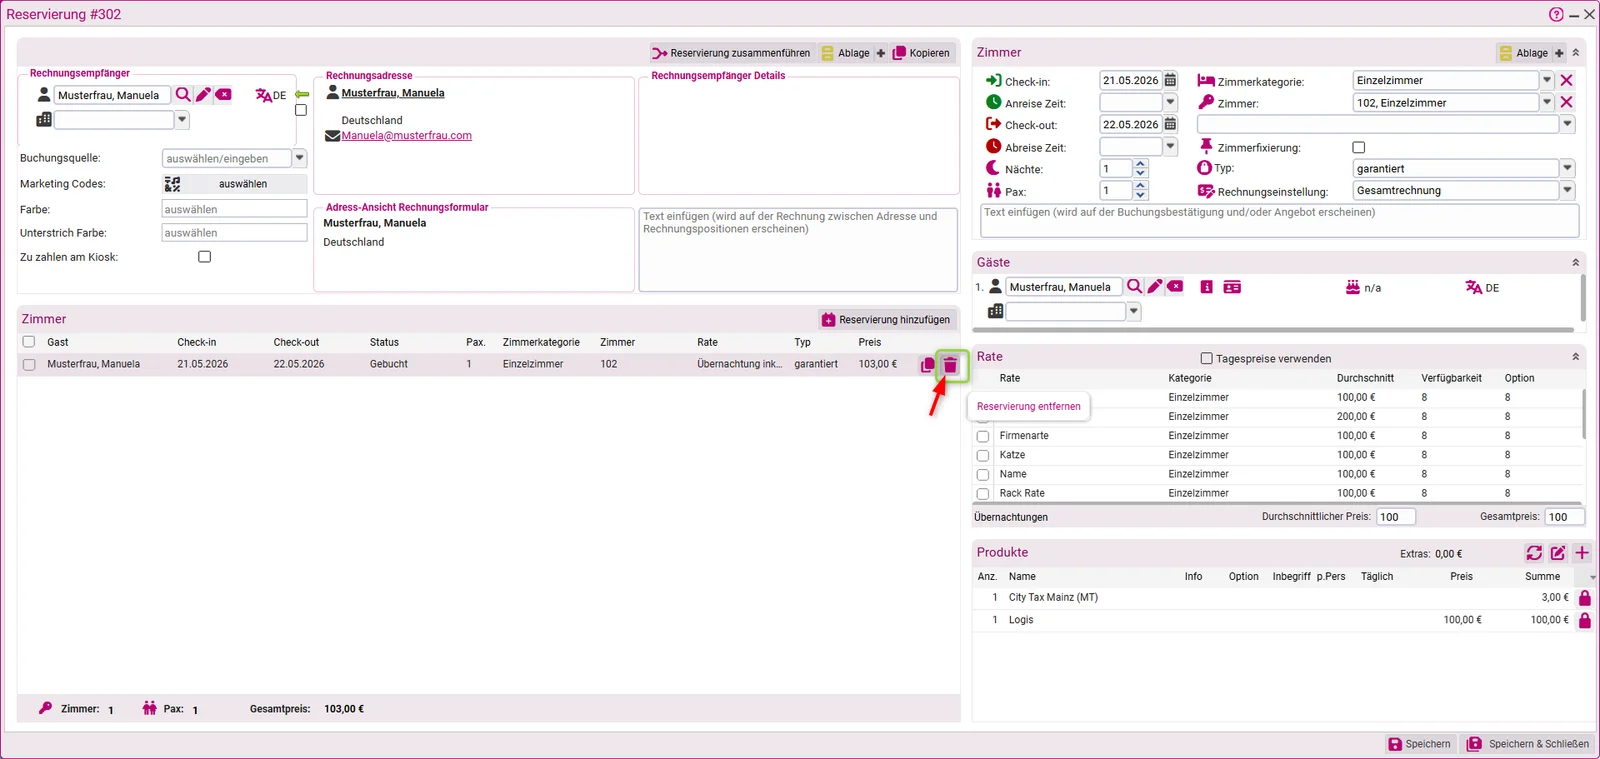The image size is (1600, 759).
Task: Remove the assigned room 102, Einzelzimmer
Action: coord(1567,103)
